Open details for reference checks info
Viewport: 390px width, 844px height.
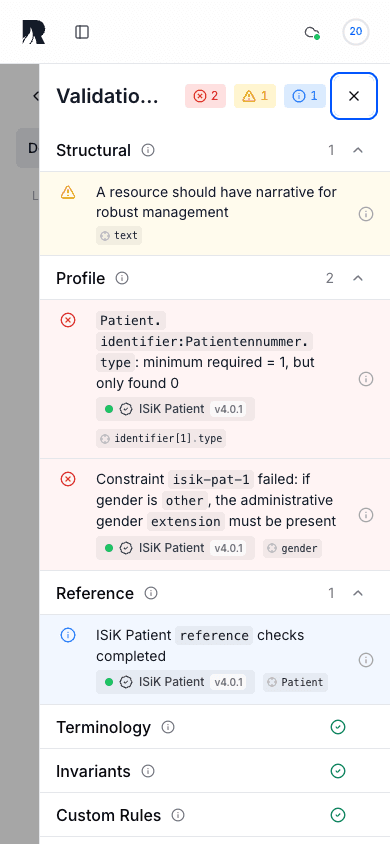(366, 660)
